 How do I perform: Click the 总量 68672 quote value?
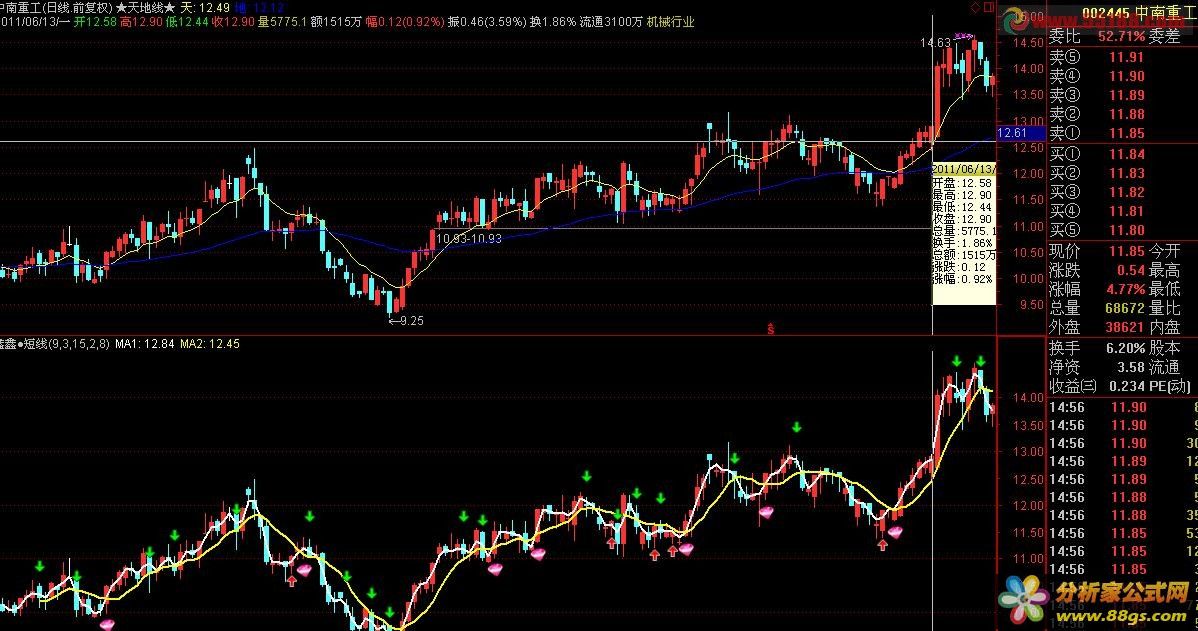pos(1125,309)
